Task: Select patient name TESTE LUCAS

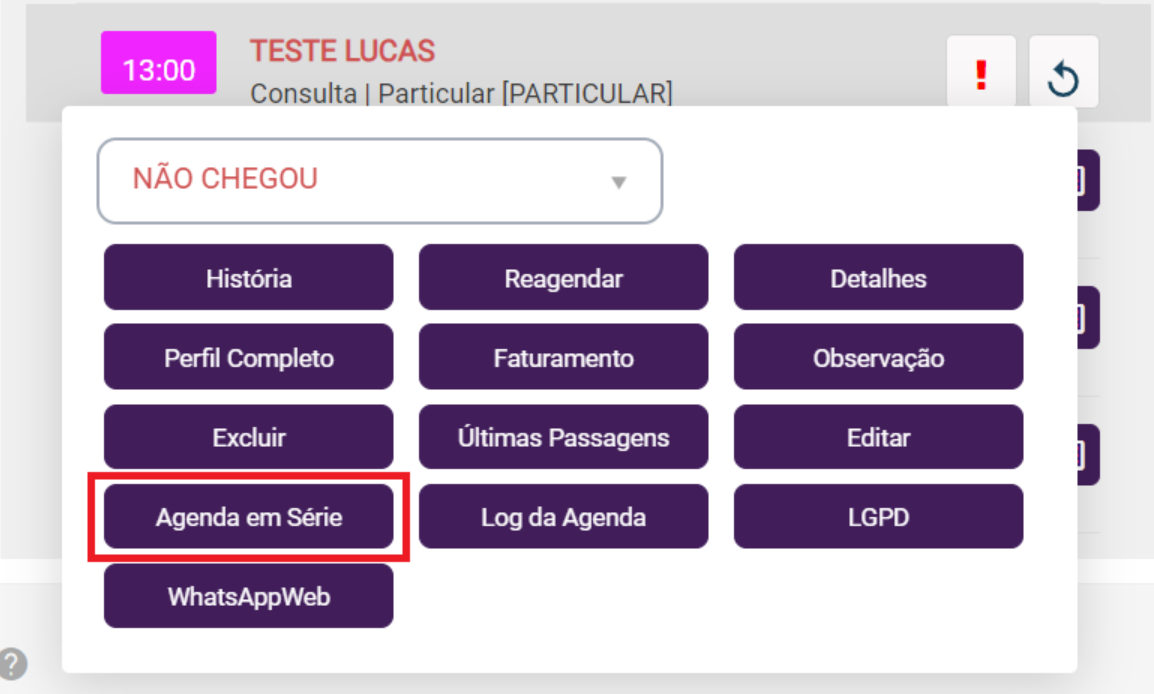Action: (x=342, y=50)
